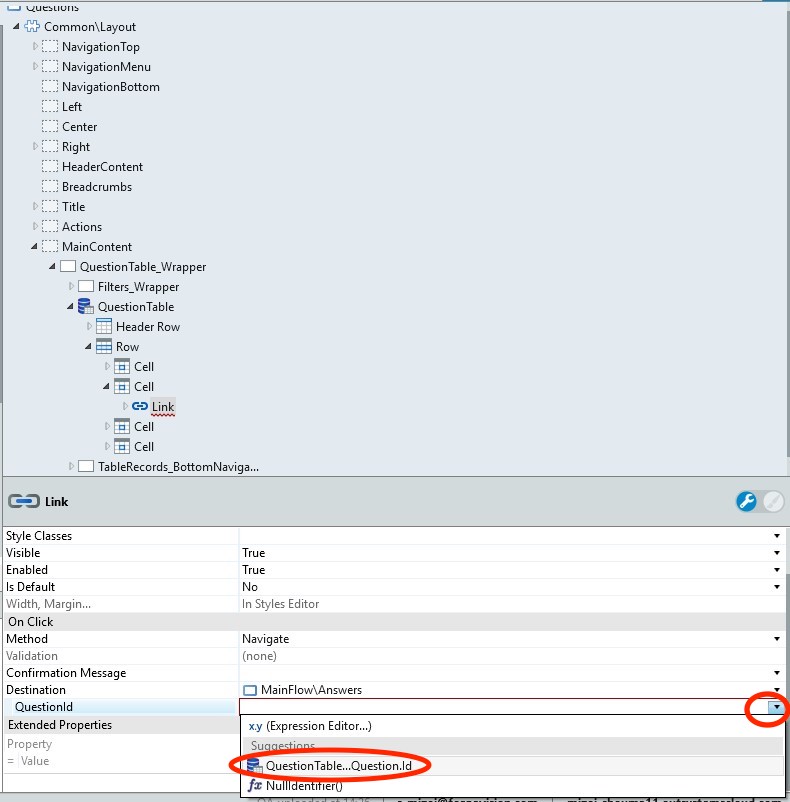Expand the NavigationMenu placeholder
This screenshot has height=802, width=790.
(x=35, y=66)
